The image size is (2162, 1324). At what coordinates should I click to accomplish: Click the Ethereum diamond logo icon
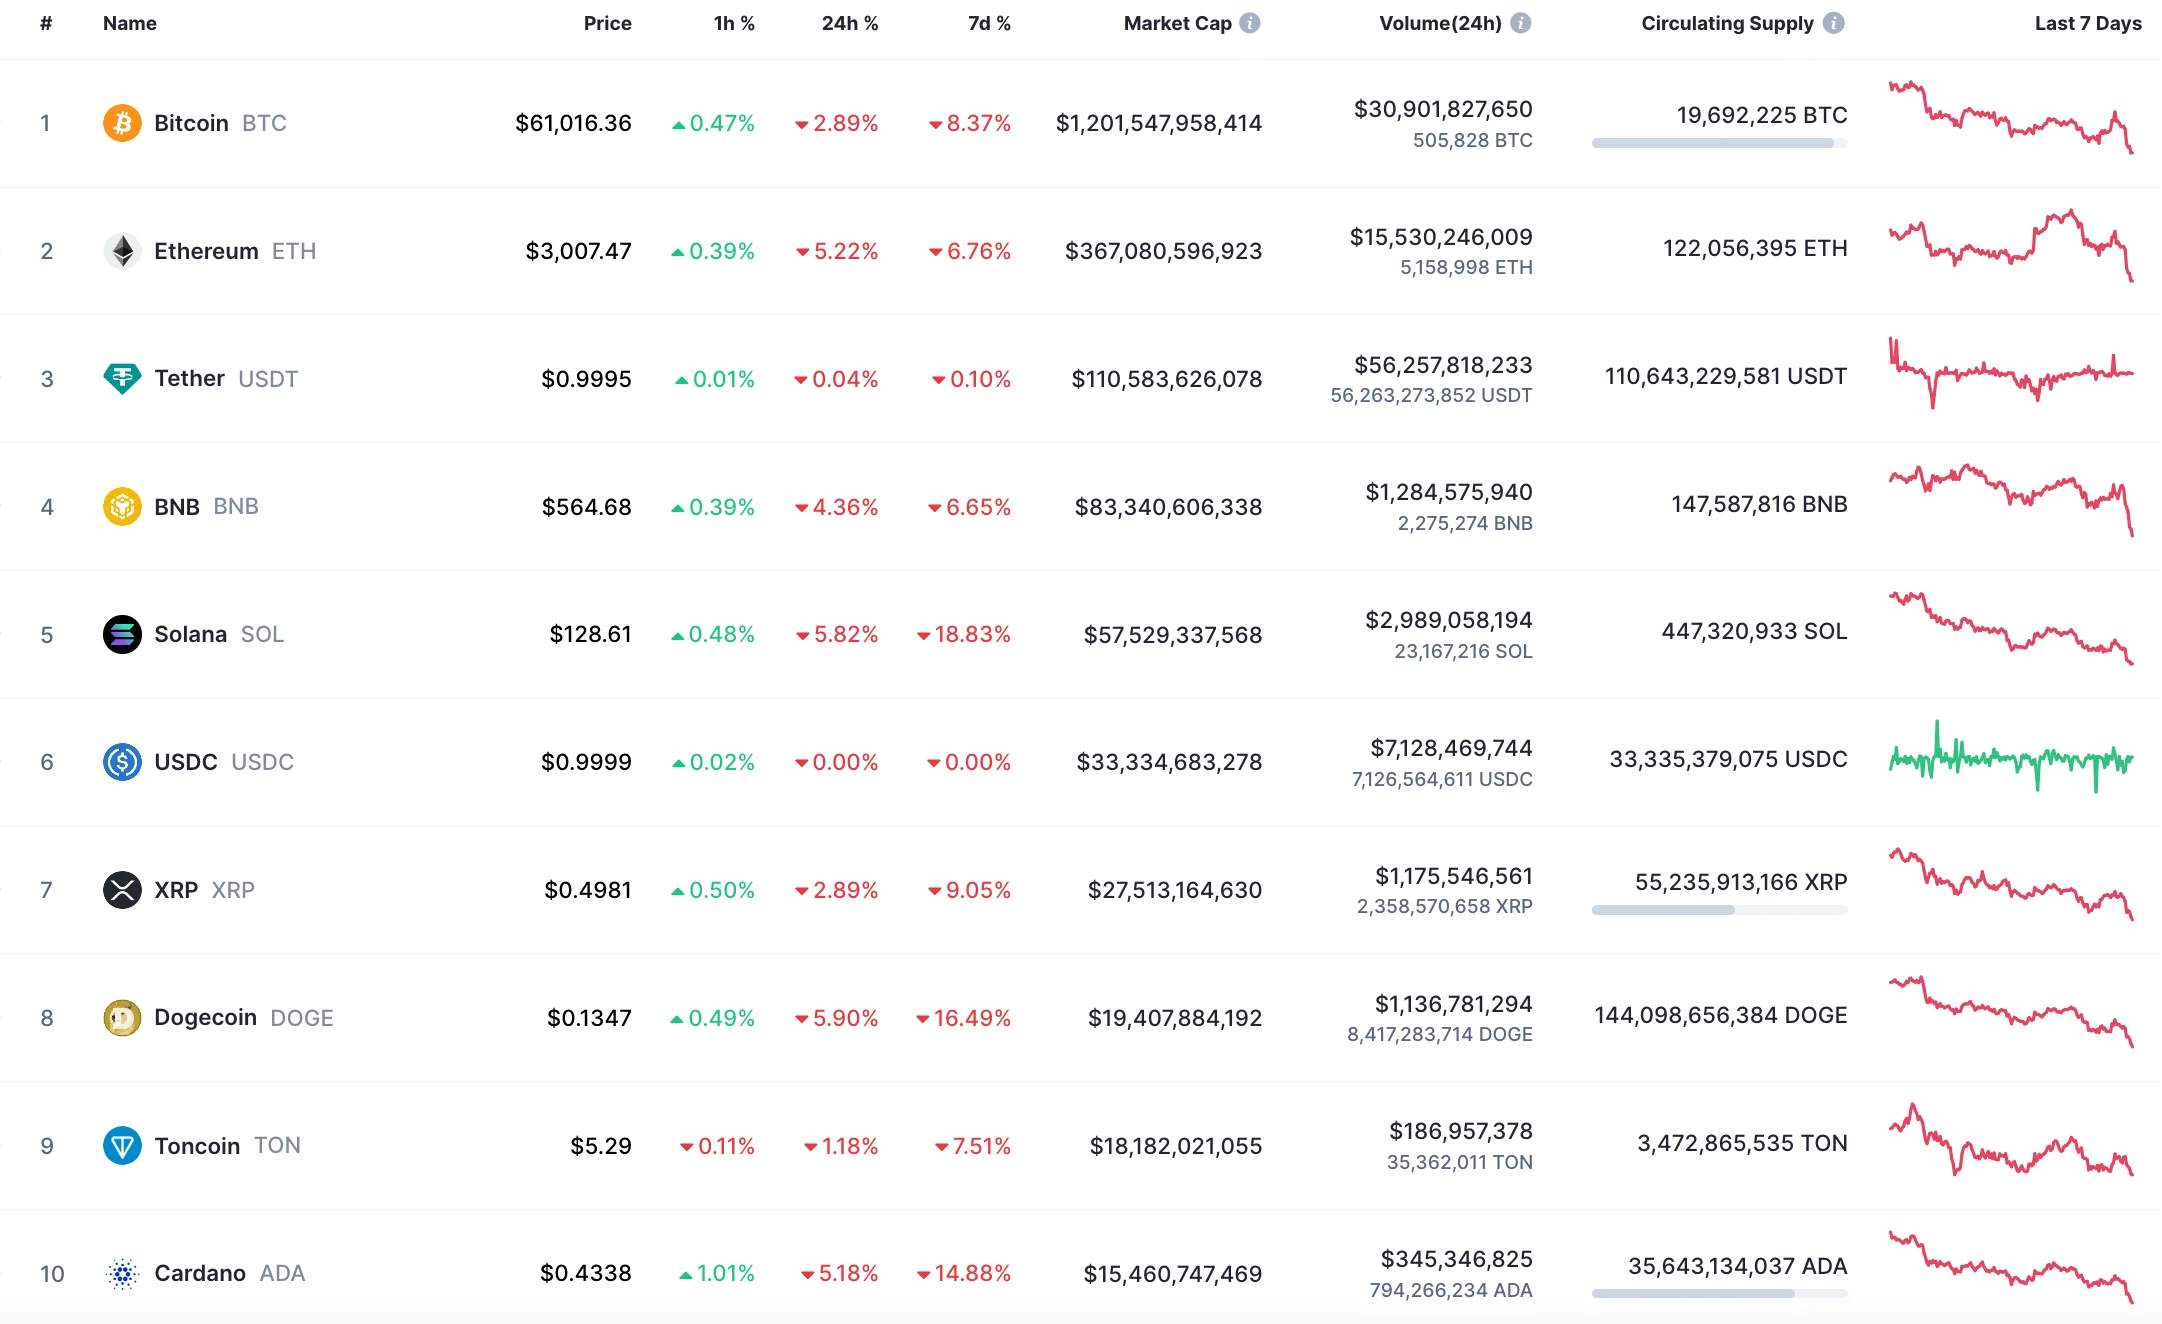point(122,251)
